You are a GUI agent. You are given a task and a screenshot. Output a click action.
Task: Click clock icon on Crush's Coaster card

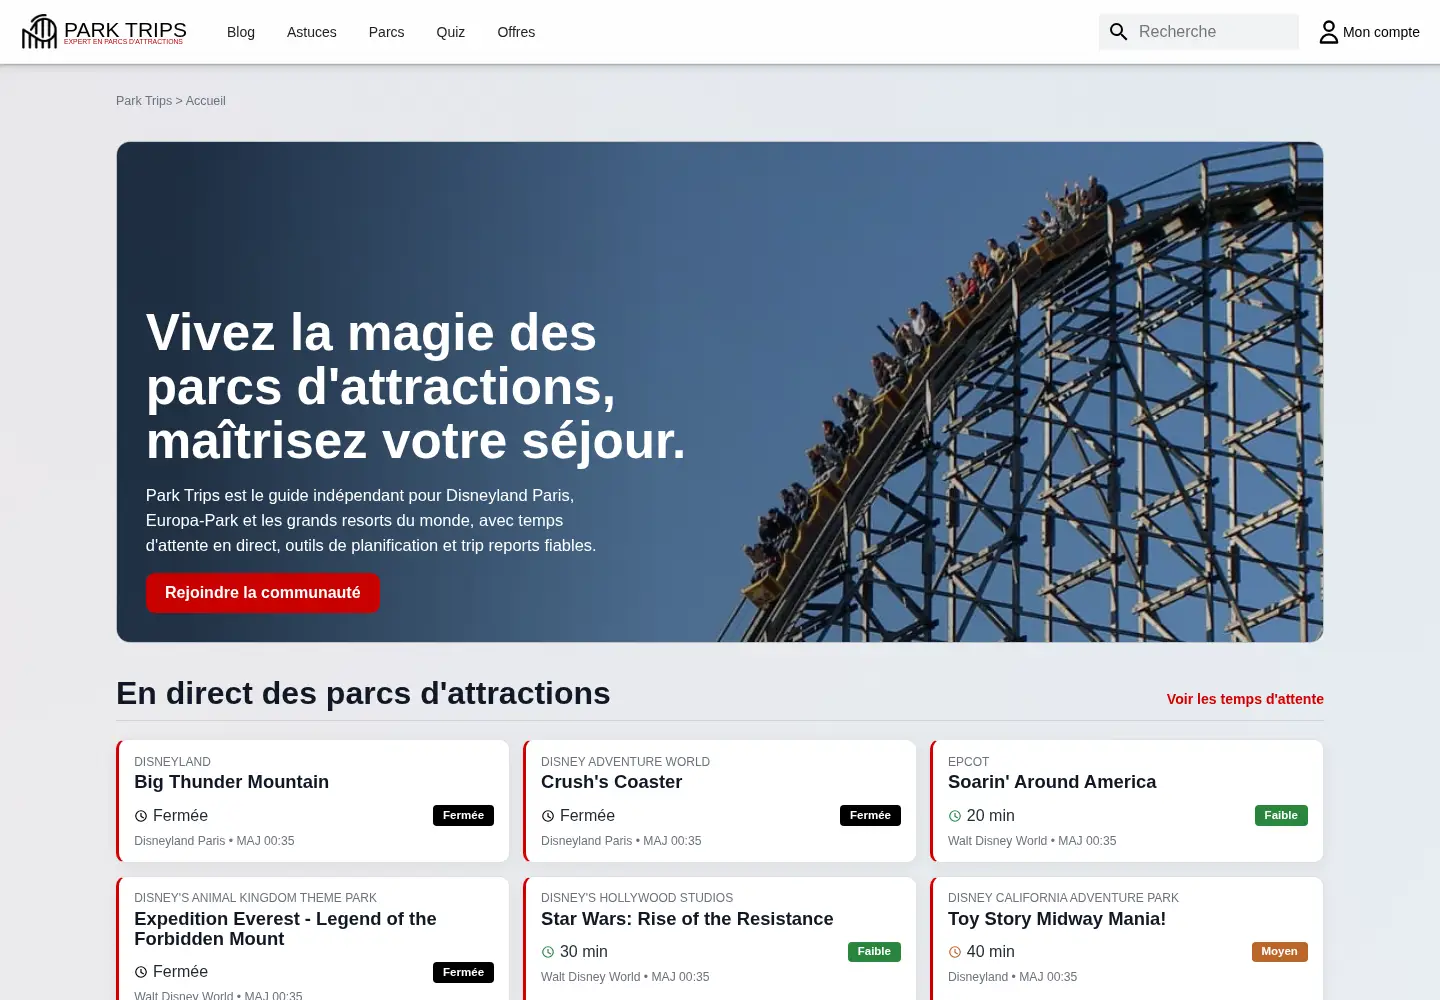[x=548, y=816]
